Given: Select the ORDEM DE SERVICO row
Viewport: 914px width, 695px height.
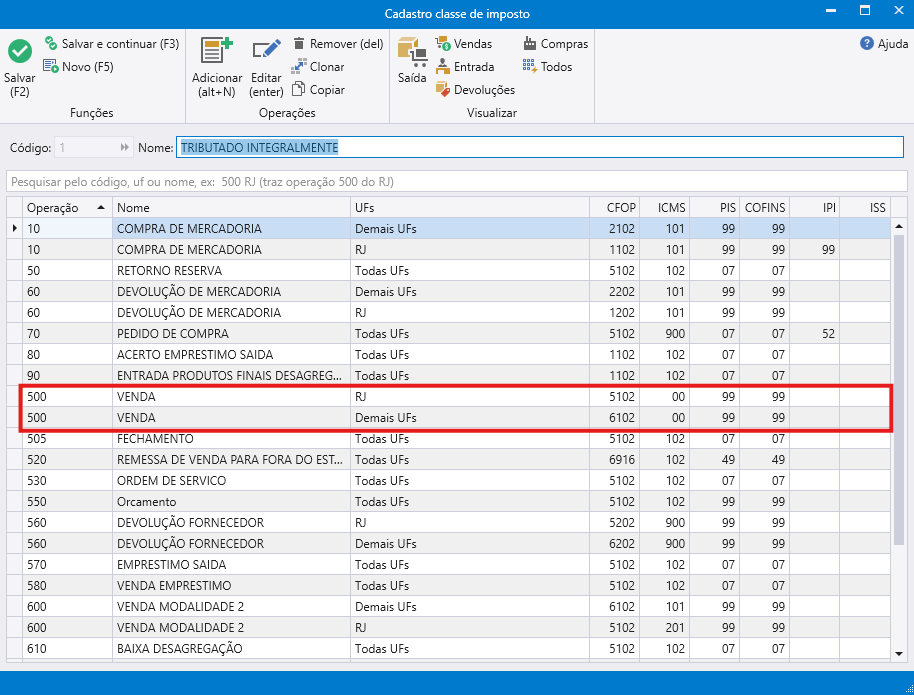Looking at the screenshot, I should click(x=449, y=480).
